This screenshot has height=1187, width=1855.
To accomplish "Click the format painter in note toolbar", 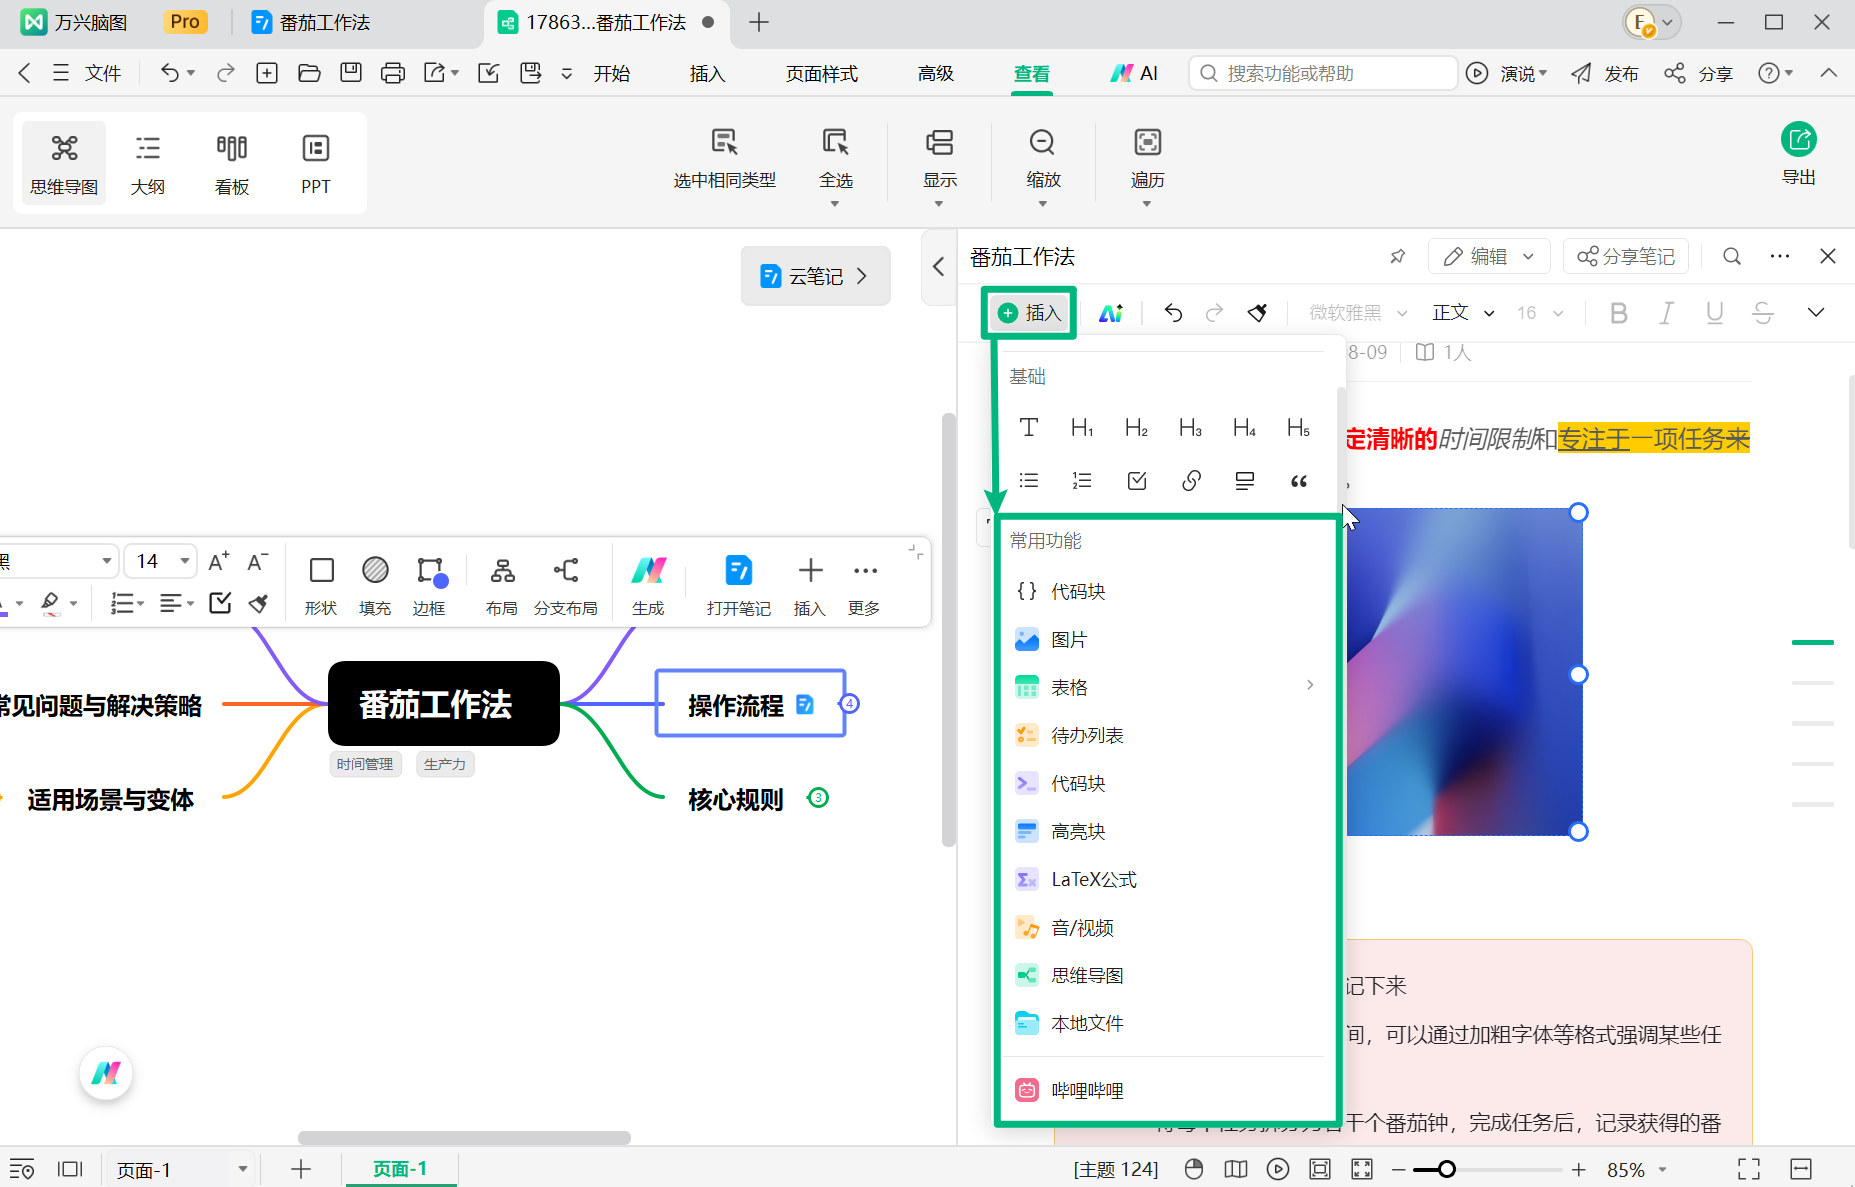I will point(1258,313).
